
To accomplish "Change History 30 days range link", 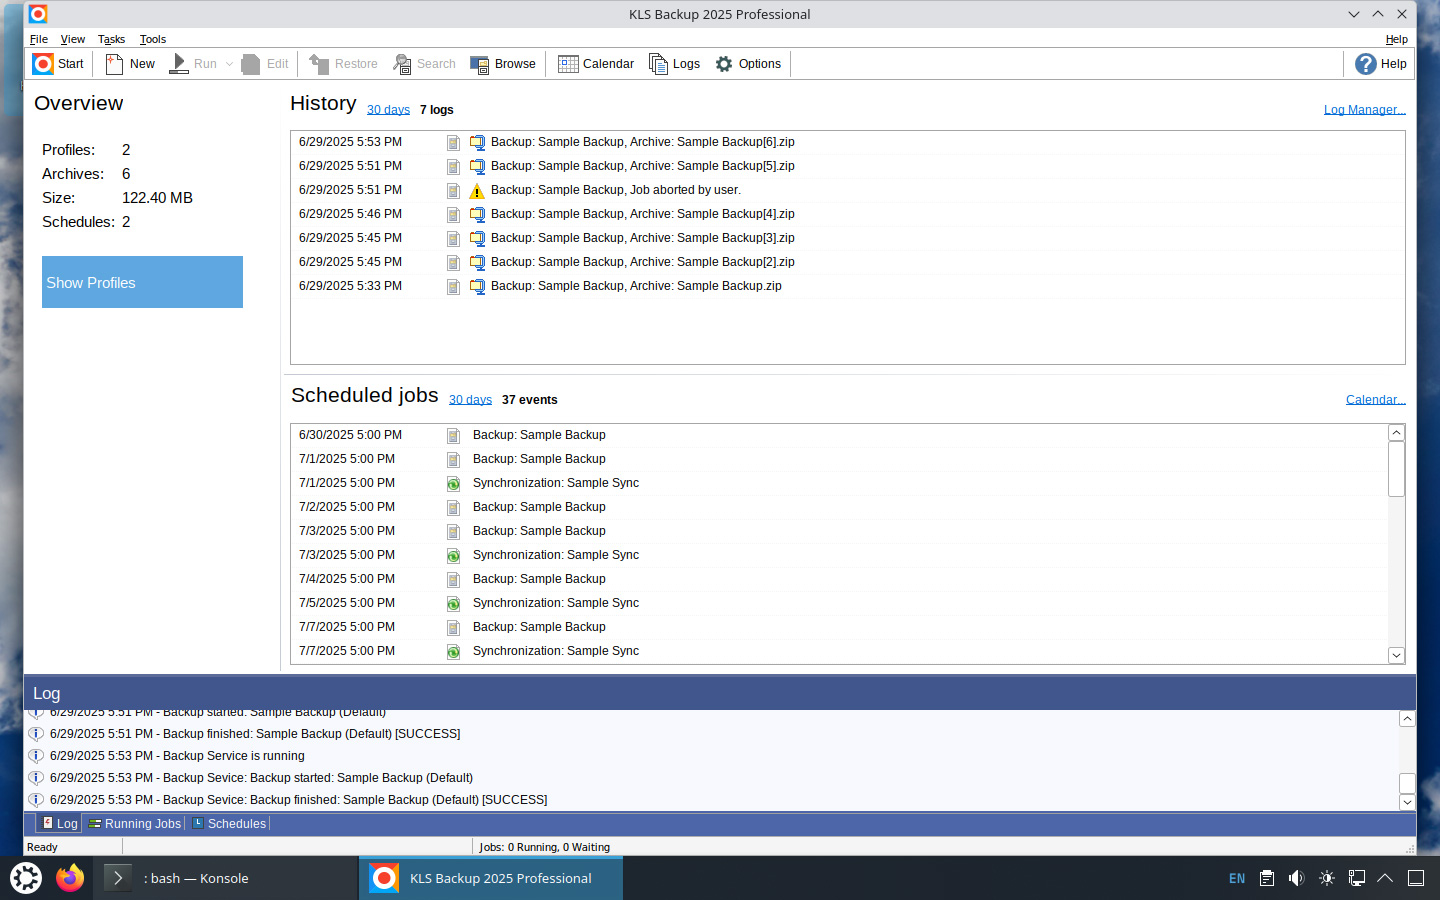I will (388, 110).
